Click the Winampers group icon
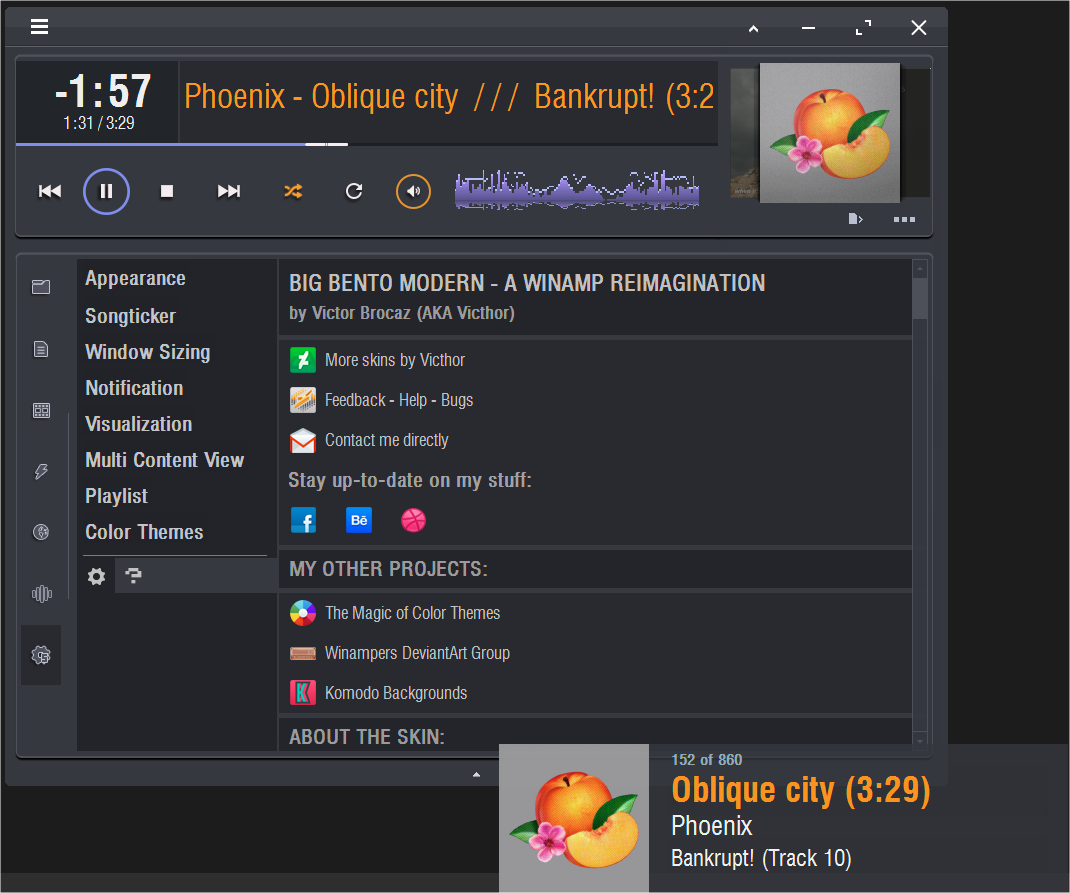 [x=303, y=654]
